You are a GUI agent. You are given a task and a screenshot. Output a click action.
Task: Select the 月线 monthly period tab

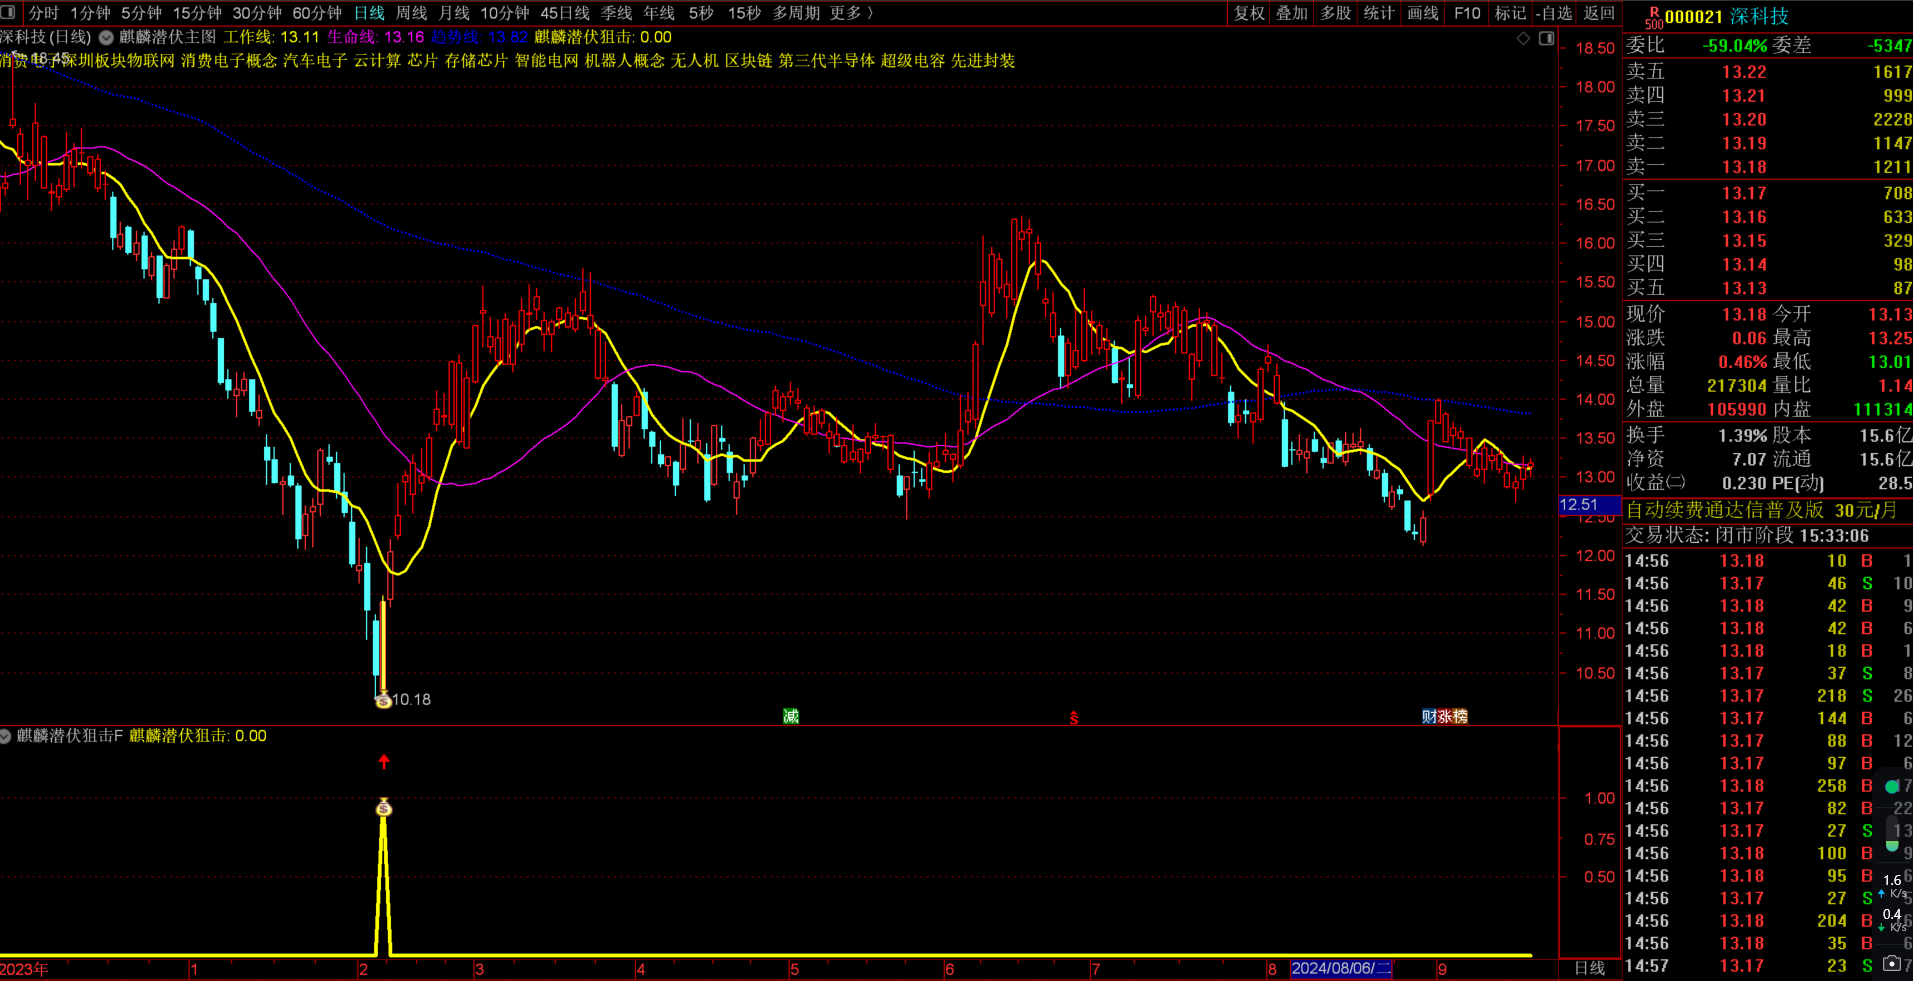[454, 13]
